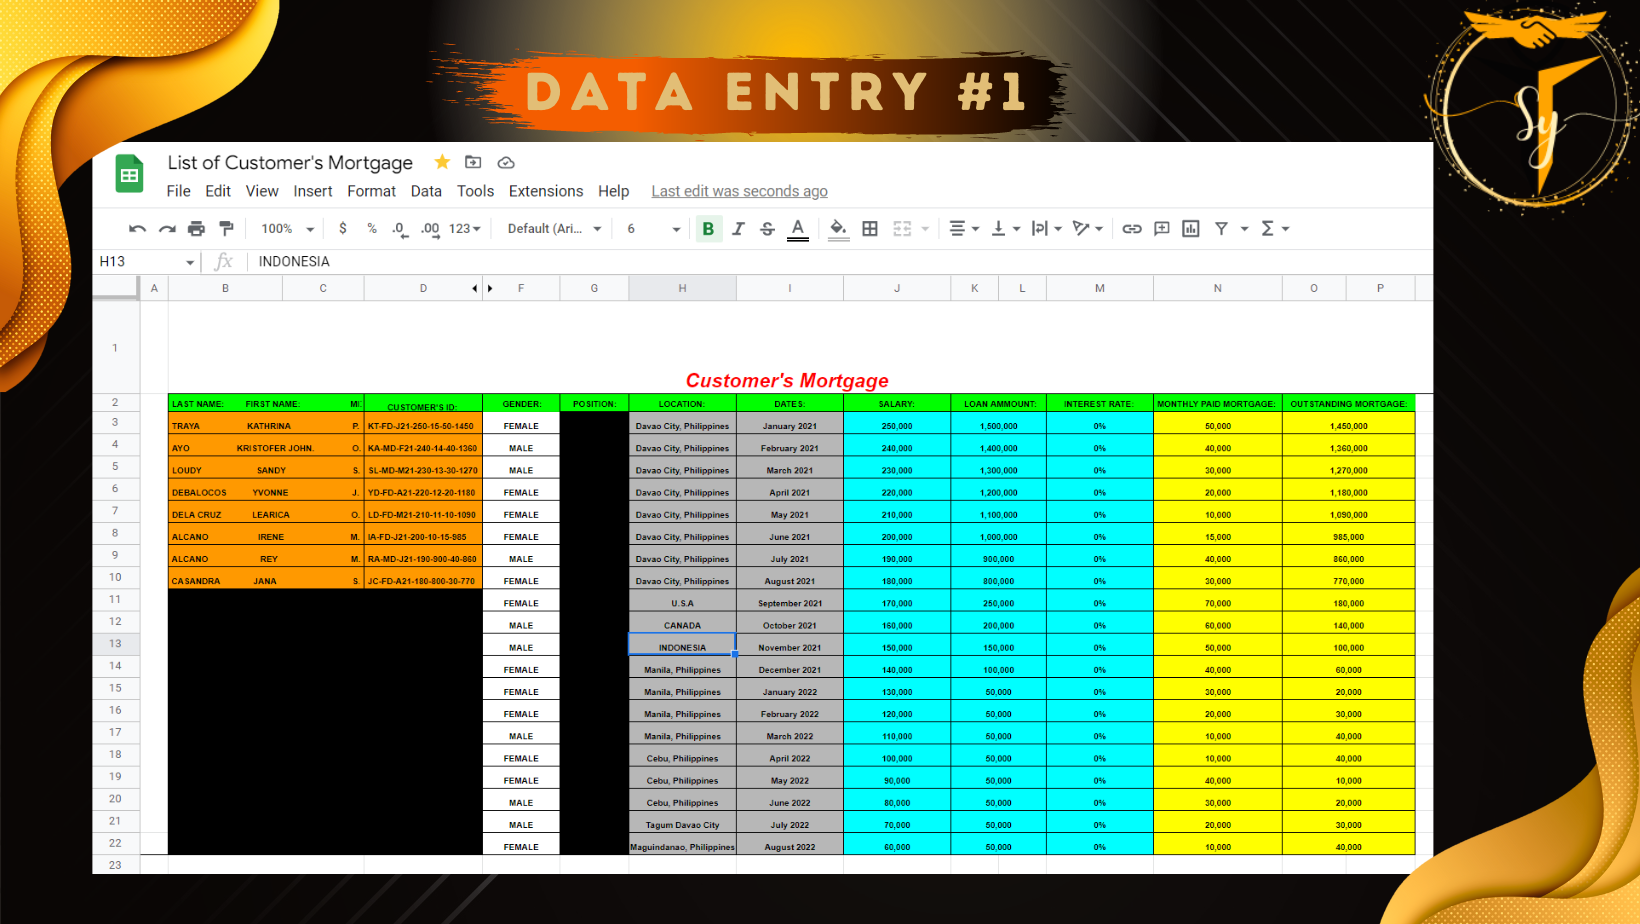Create a filter with the funnel icon
Screen dimensions: 1640x924
click(1221, 229)
